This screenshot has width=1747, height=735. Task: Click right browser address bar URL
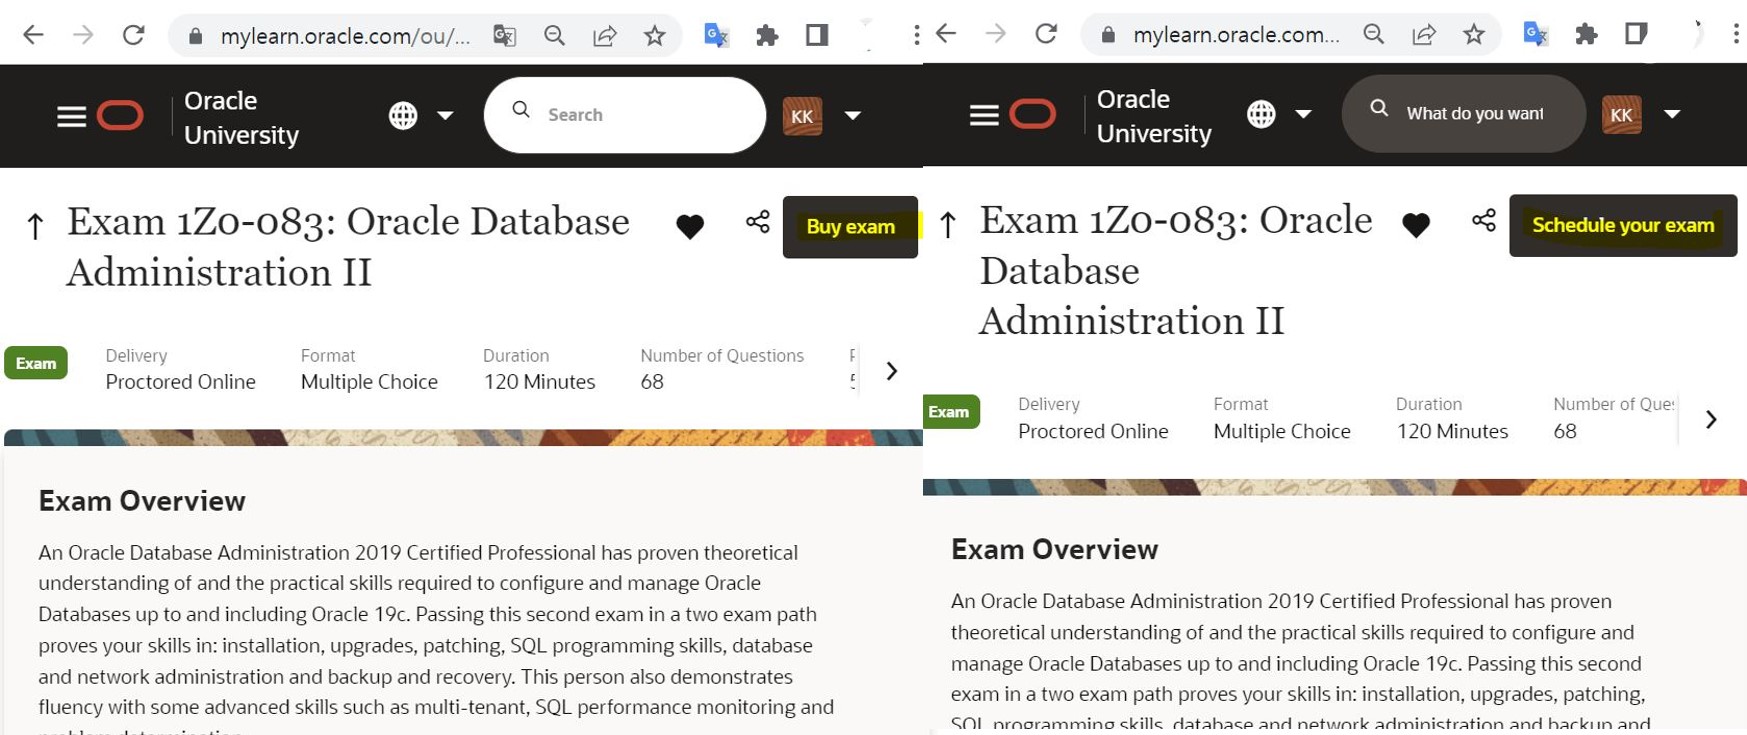click(1236, 35)
